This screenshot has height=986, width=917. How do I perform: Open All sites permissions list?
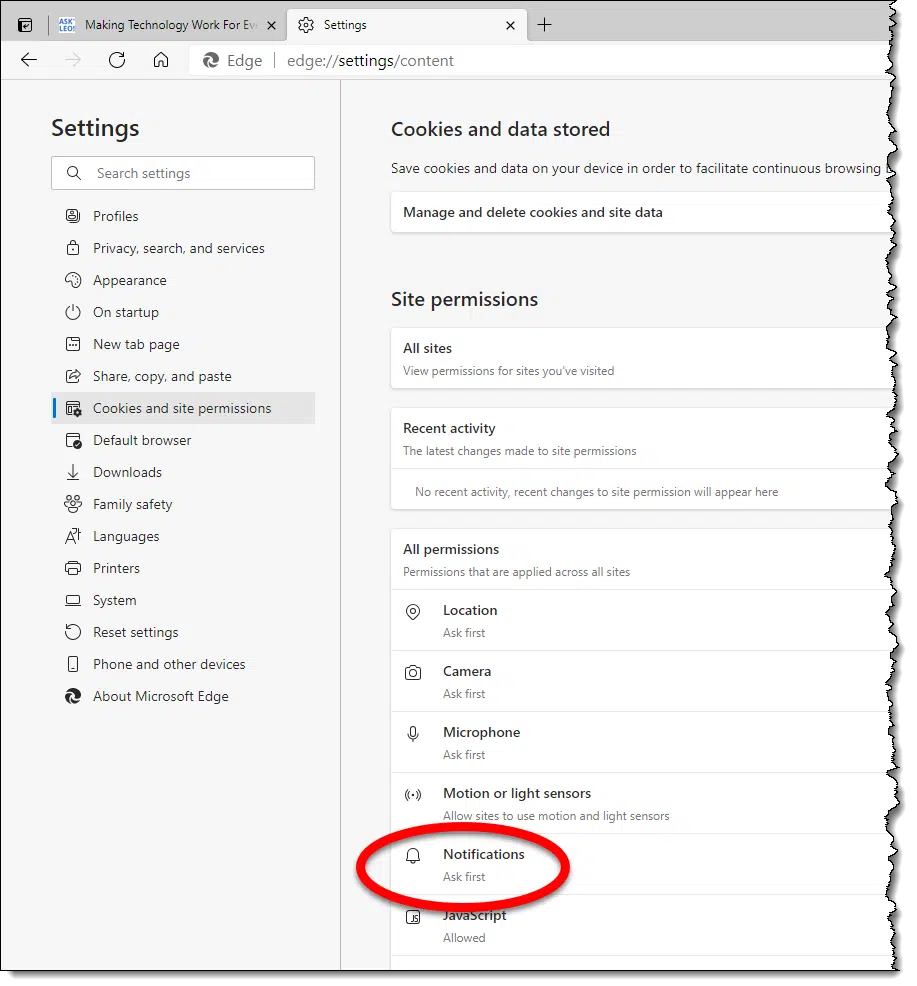coord(640,358)
